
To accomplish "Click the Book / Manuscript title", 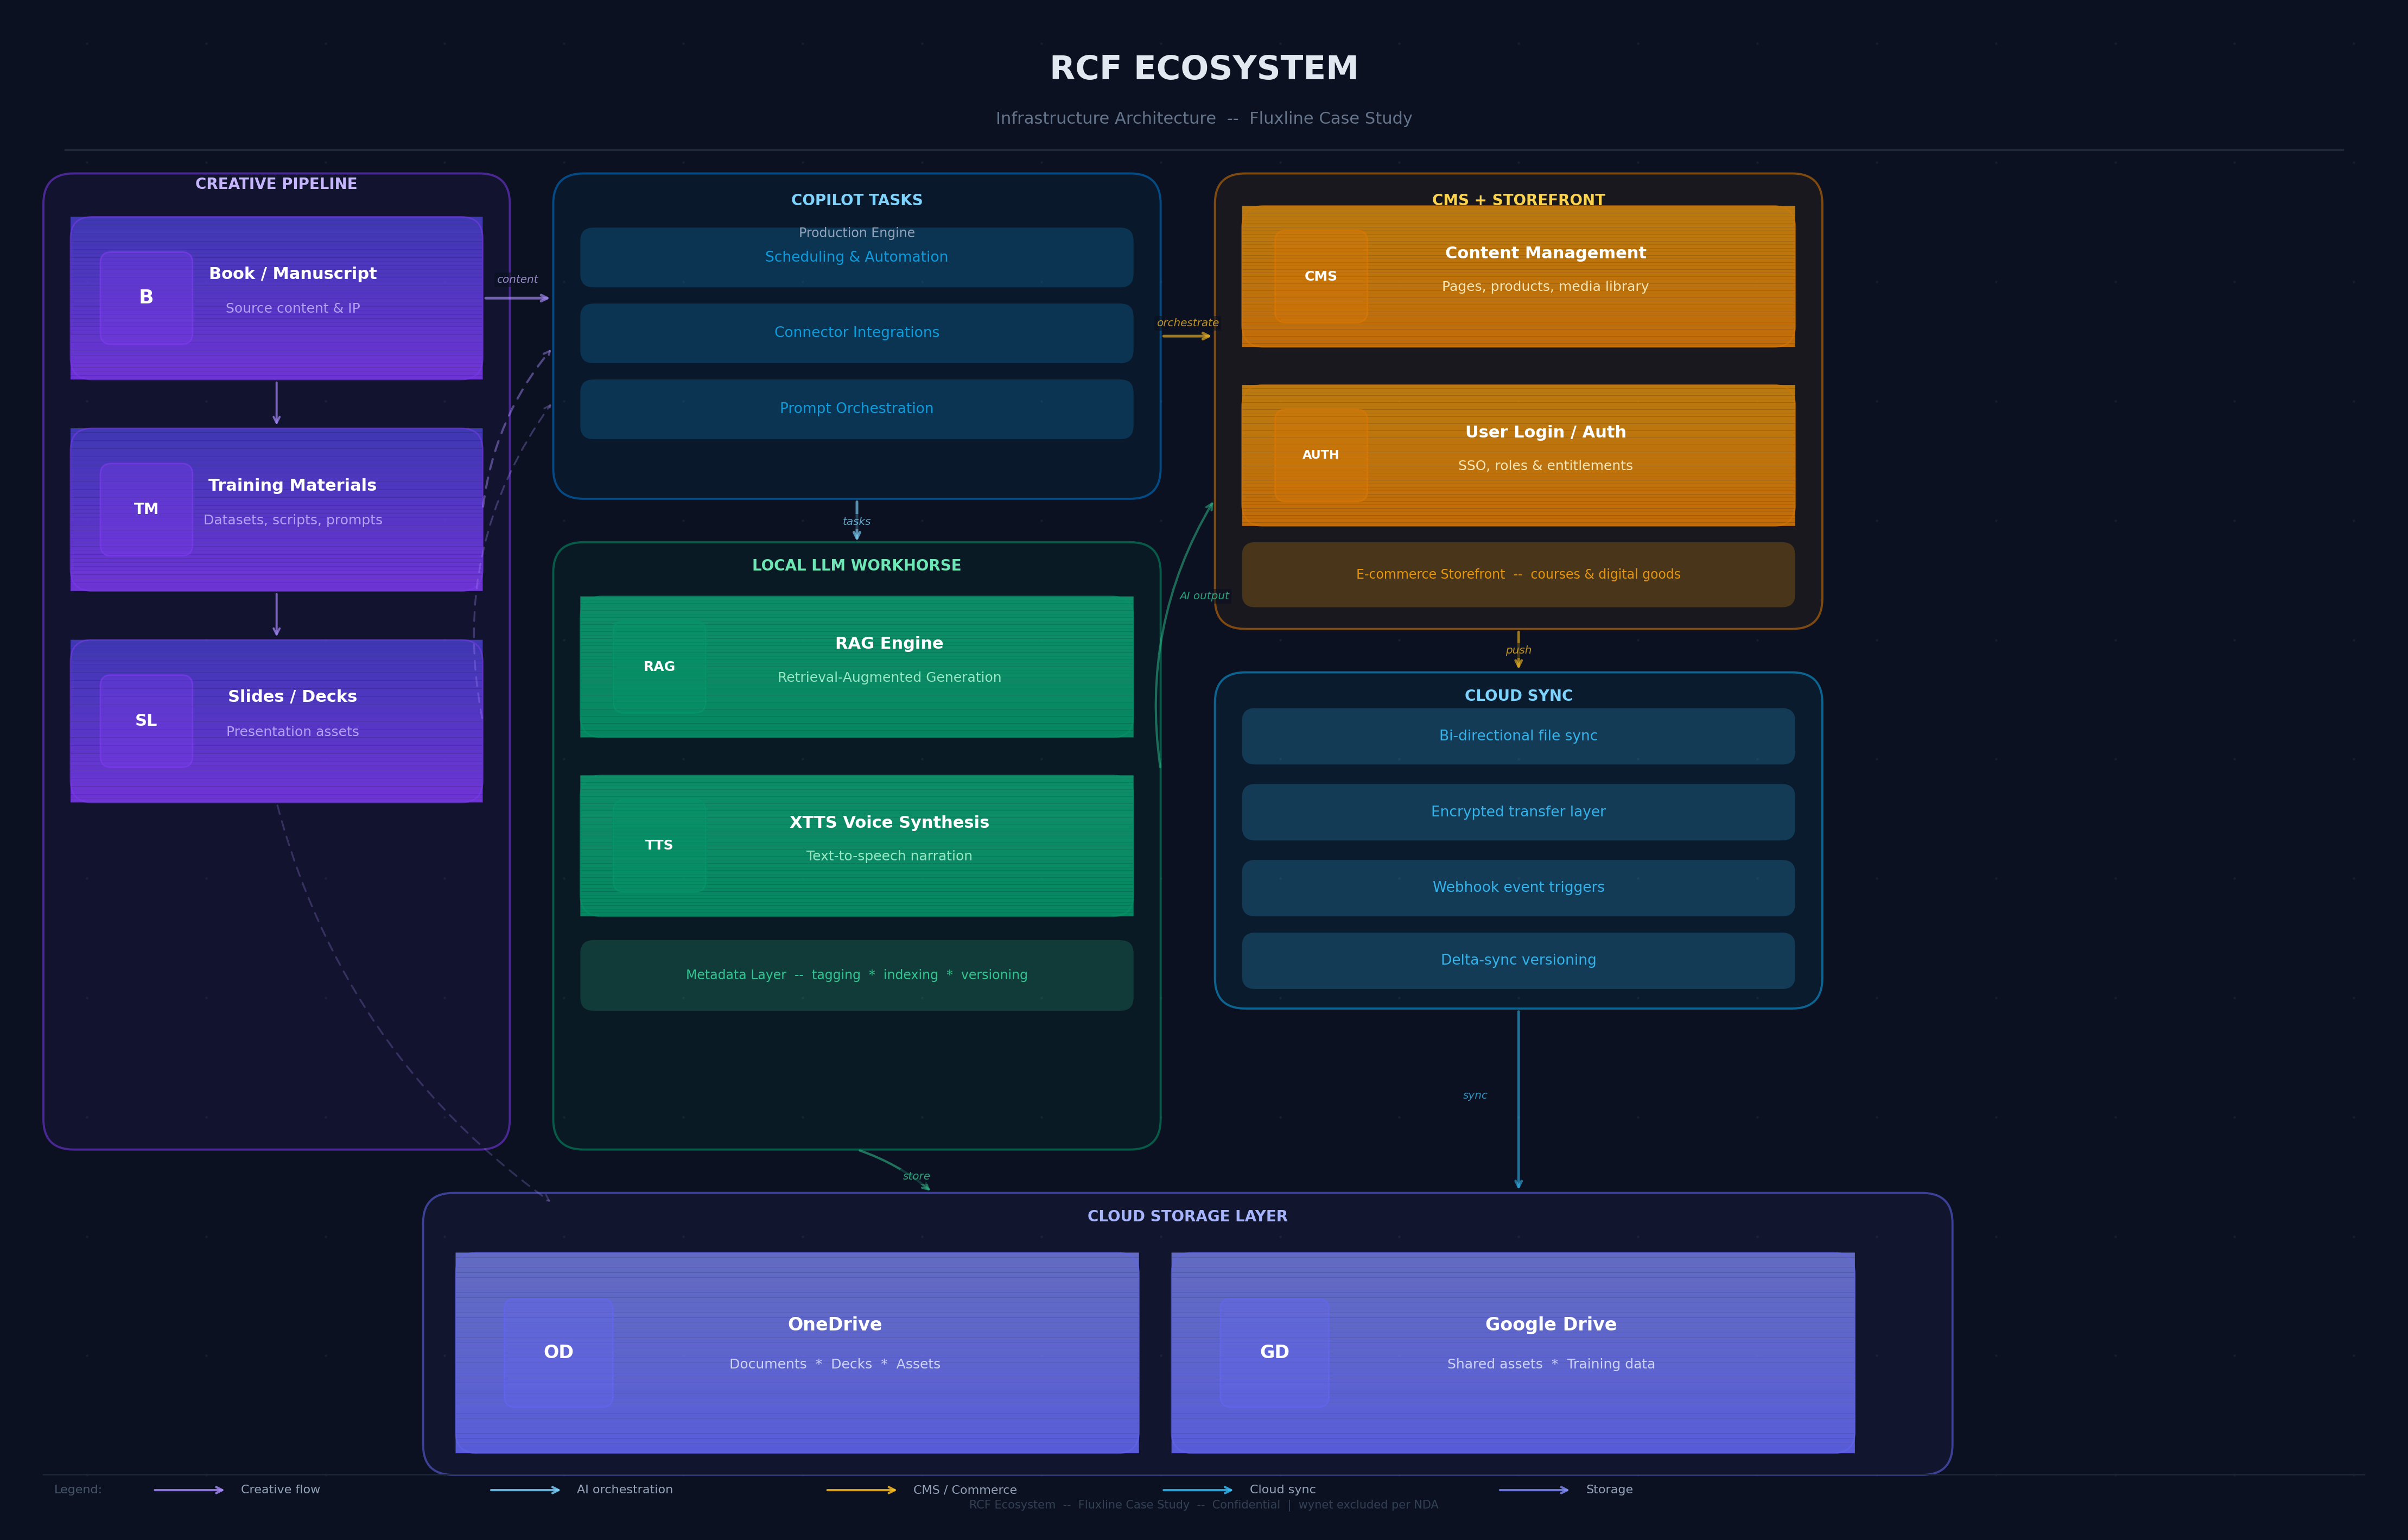I will [293, 274].
